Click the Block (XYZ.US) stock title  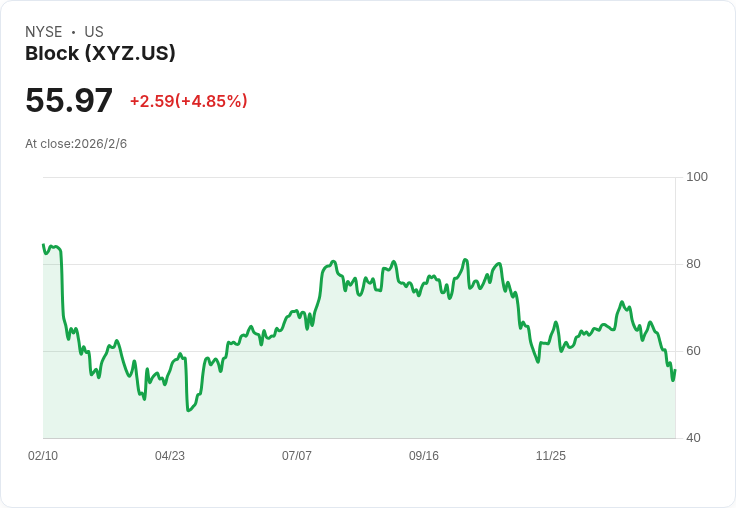pos(100,54)
